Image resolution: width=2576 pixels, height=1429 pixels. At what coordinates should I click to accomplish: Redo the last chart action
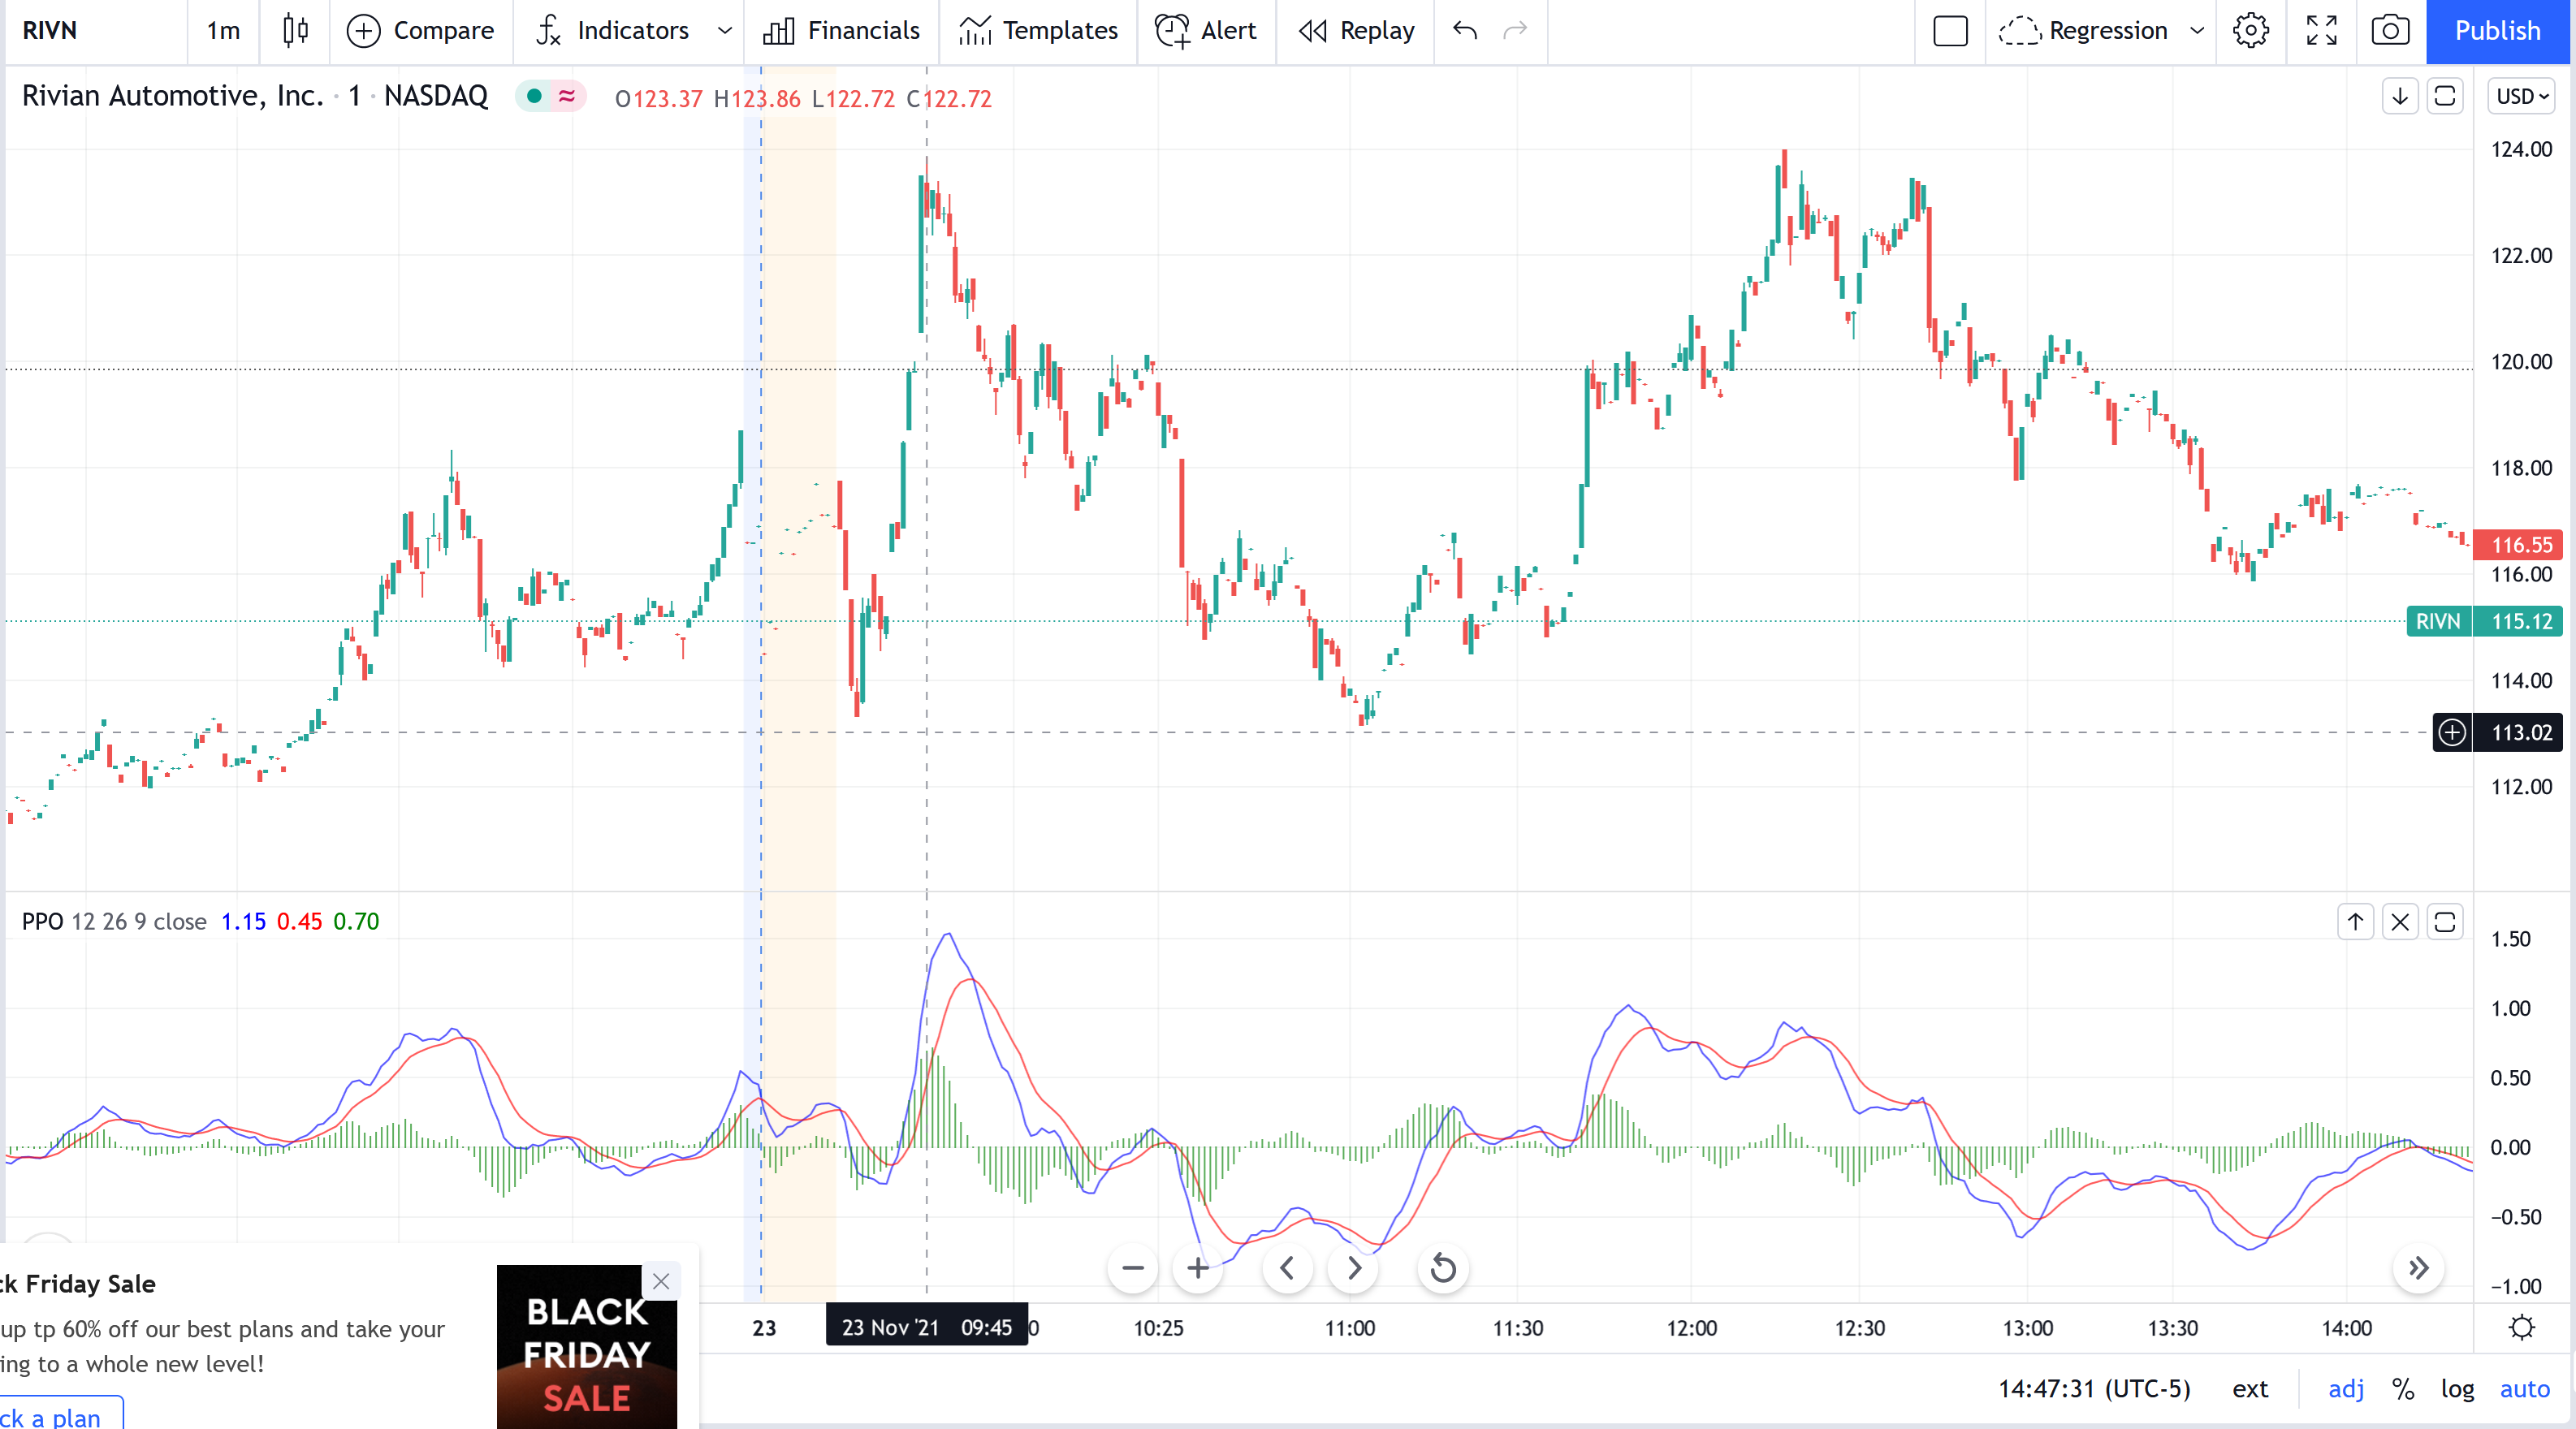coord(1516,31)
